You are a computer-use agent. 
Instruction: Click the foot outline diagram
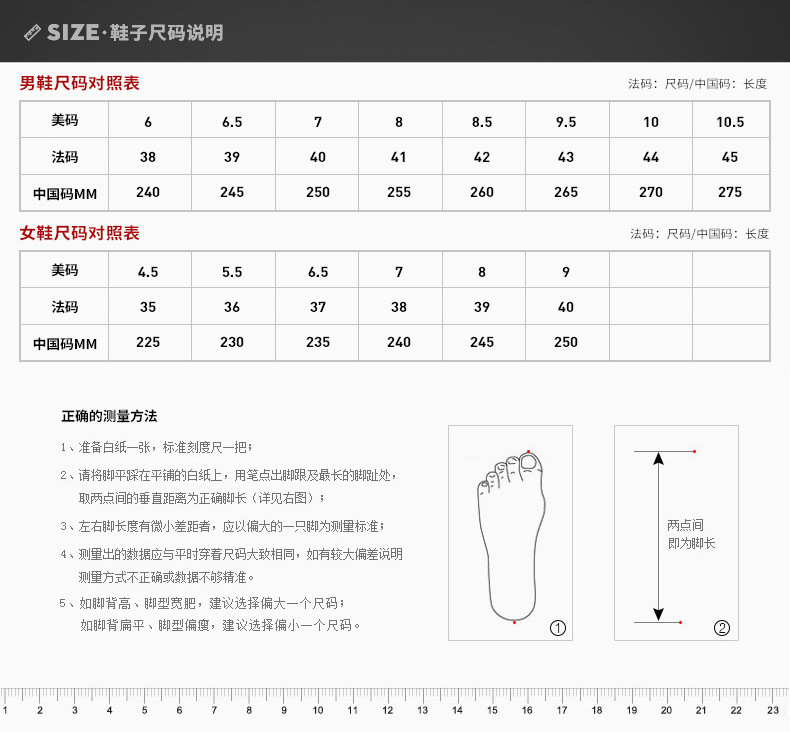[511, 536]
